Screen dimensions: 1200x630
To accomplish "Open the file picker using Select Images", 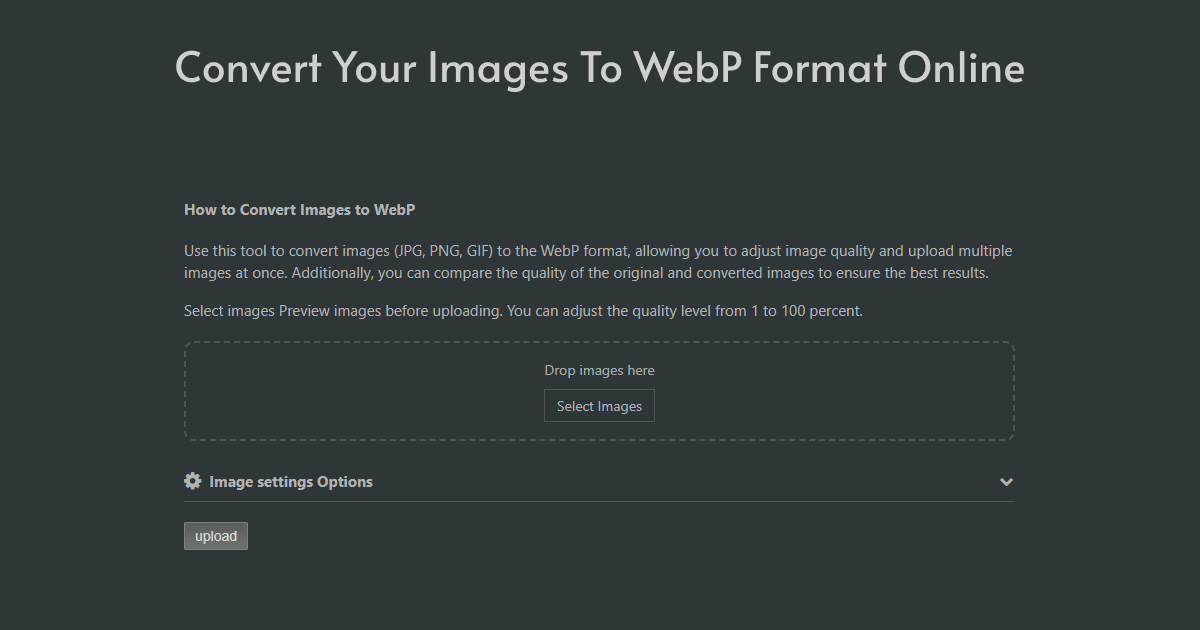I will (x=599, y=405).
